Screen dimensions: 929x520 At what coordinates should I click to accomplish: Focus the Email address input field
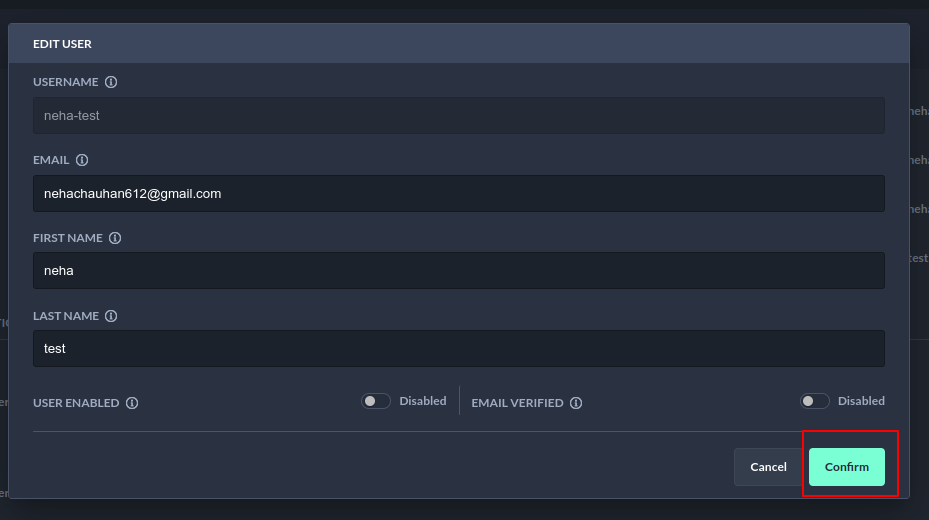[458, 194]
